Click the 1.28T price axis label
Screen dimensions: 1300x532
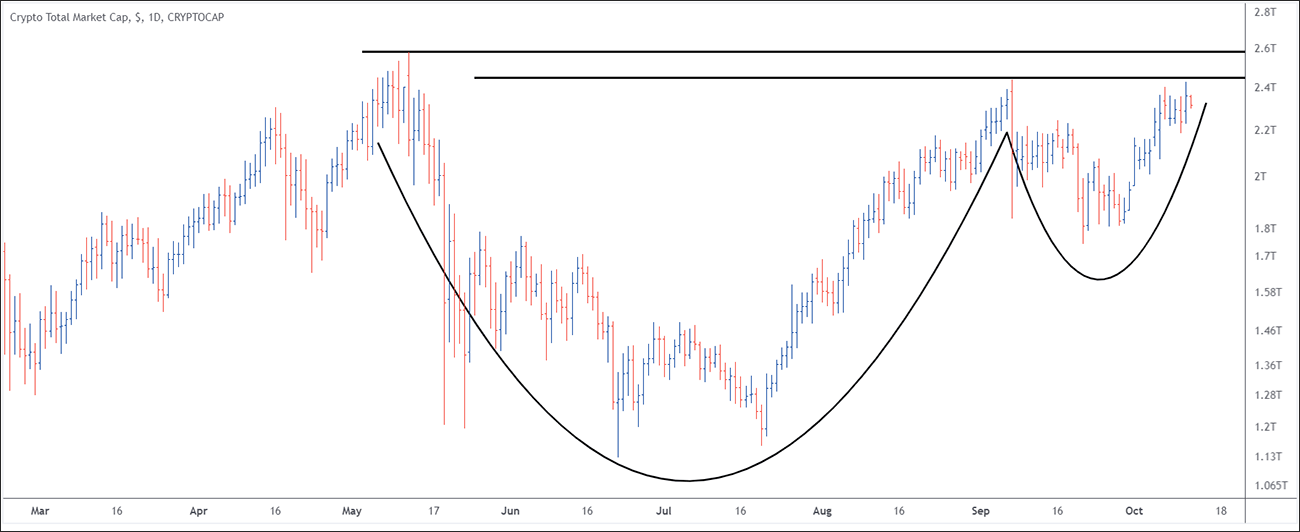click(x=1267, y=396)
